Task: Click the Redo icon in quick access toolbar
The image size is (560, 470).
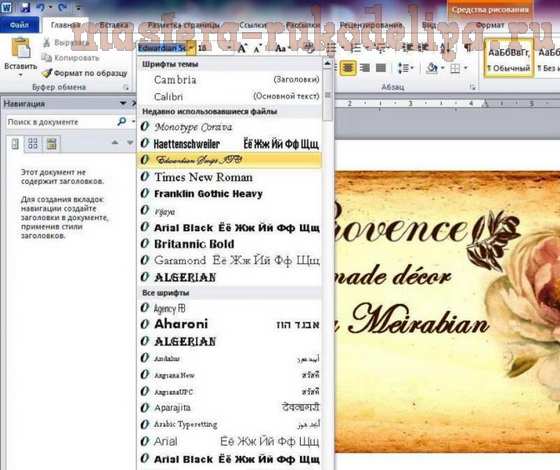Action: tap(62, 7)
